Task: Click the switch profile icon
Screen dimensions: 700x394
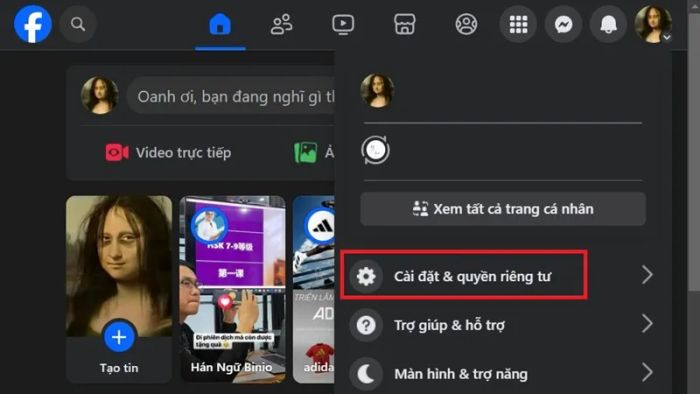Action: click(x=375, y=150)
